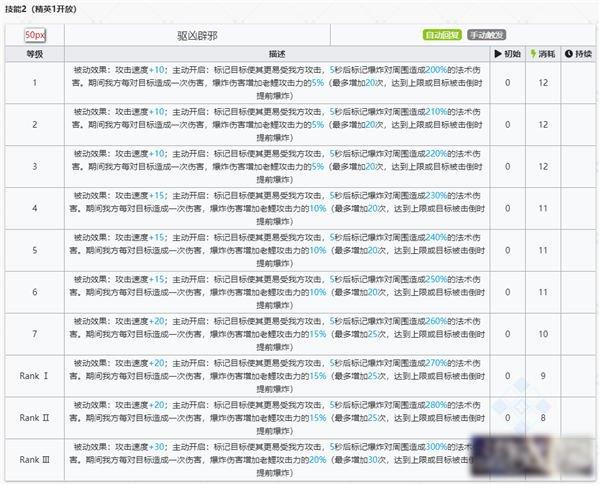600x485 pixels.
Task: Select level 2 row label
Action: [x=35, y=124]
